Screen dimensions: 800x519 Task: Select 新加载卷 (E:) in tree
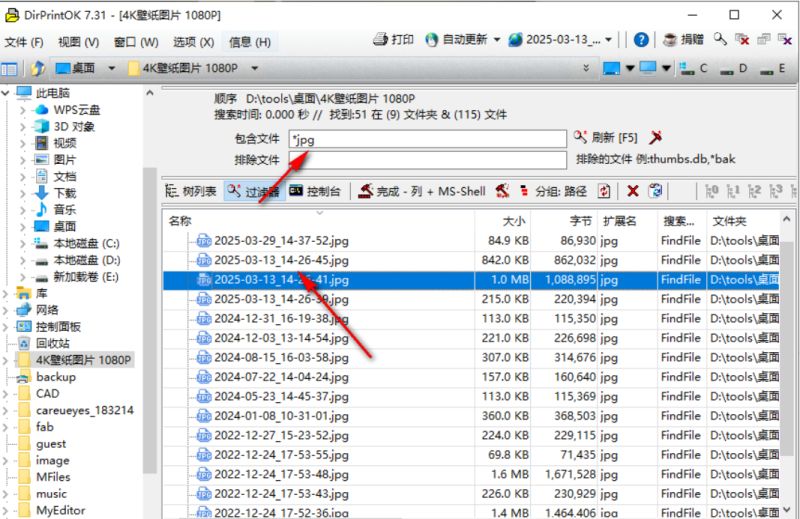[x=86, y=277]
